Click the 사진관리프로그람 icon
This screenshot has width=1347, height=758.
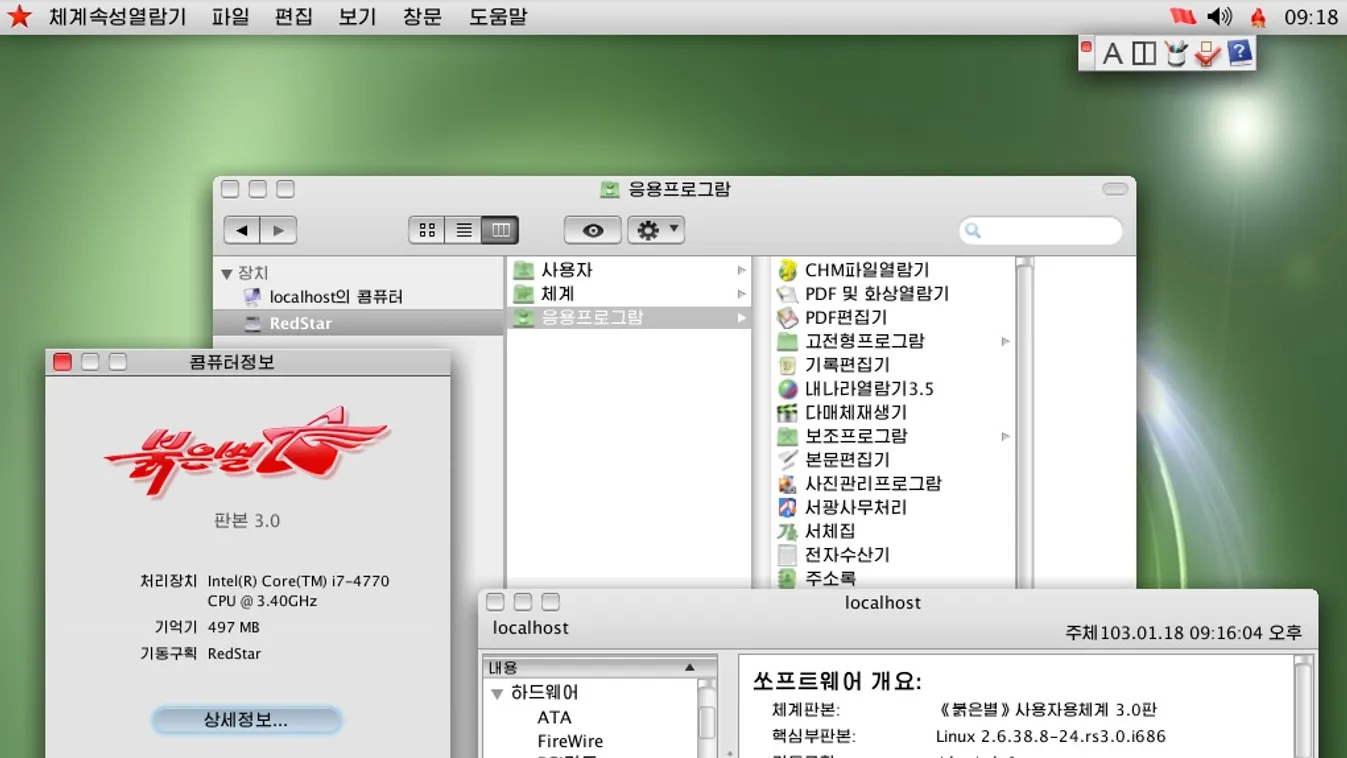tap(788, 483)
